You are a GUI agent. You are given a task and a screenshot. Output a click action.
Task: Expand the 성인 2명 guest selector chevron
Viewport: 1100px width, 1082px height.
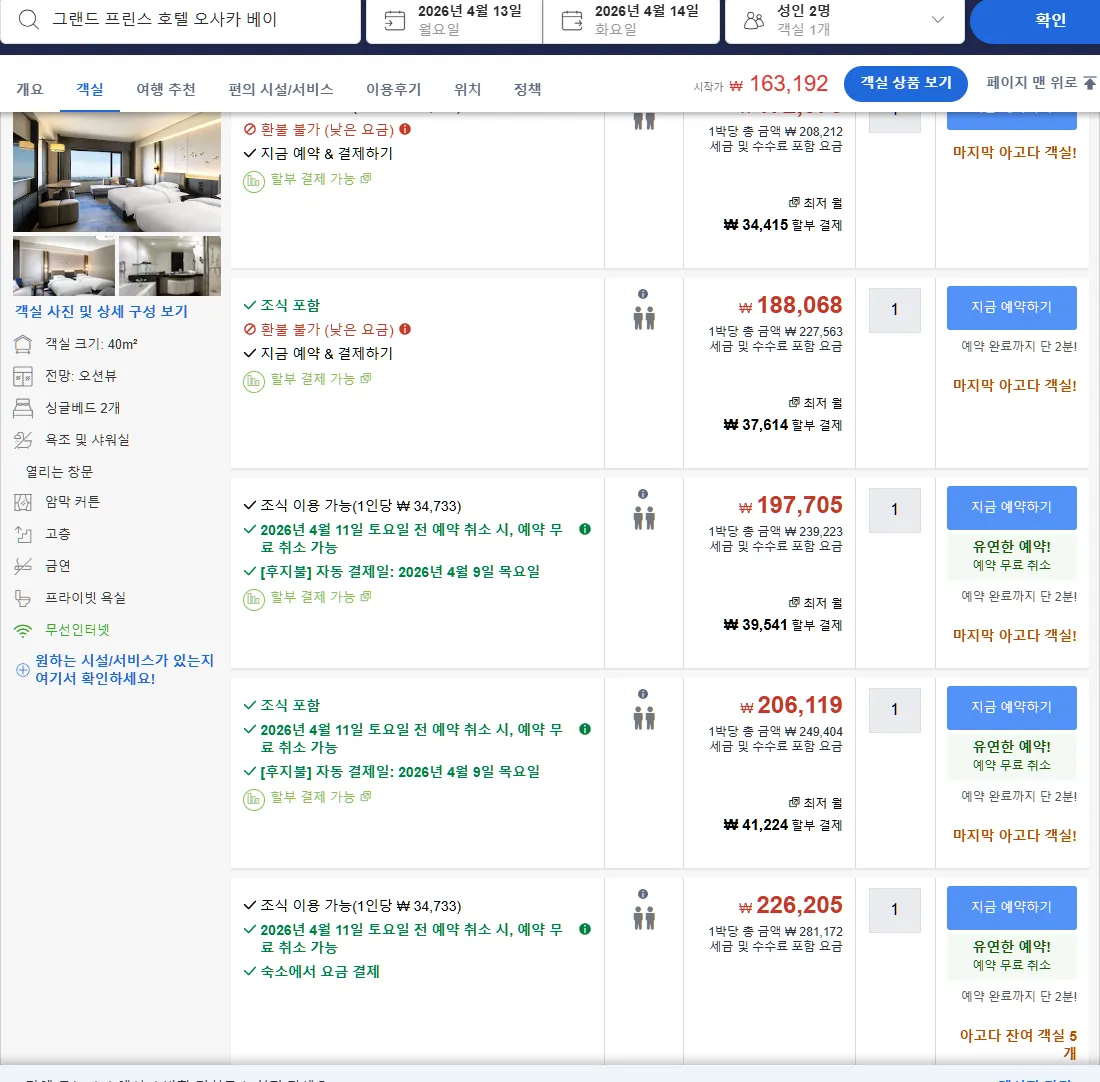point(937,20)
